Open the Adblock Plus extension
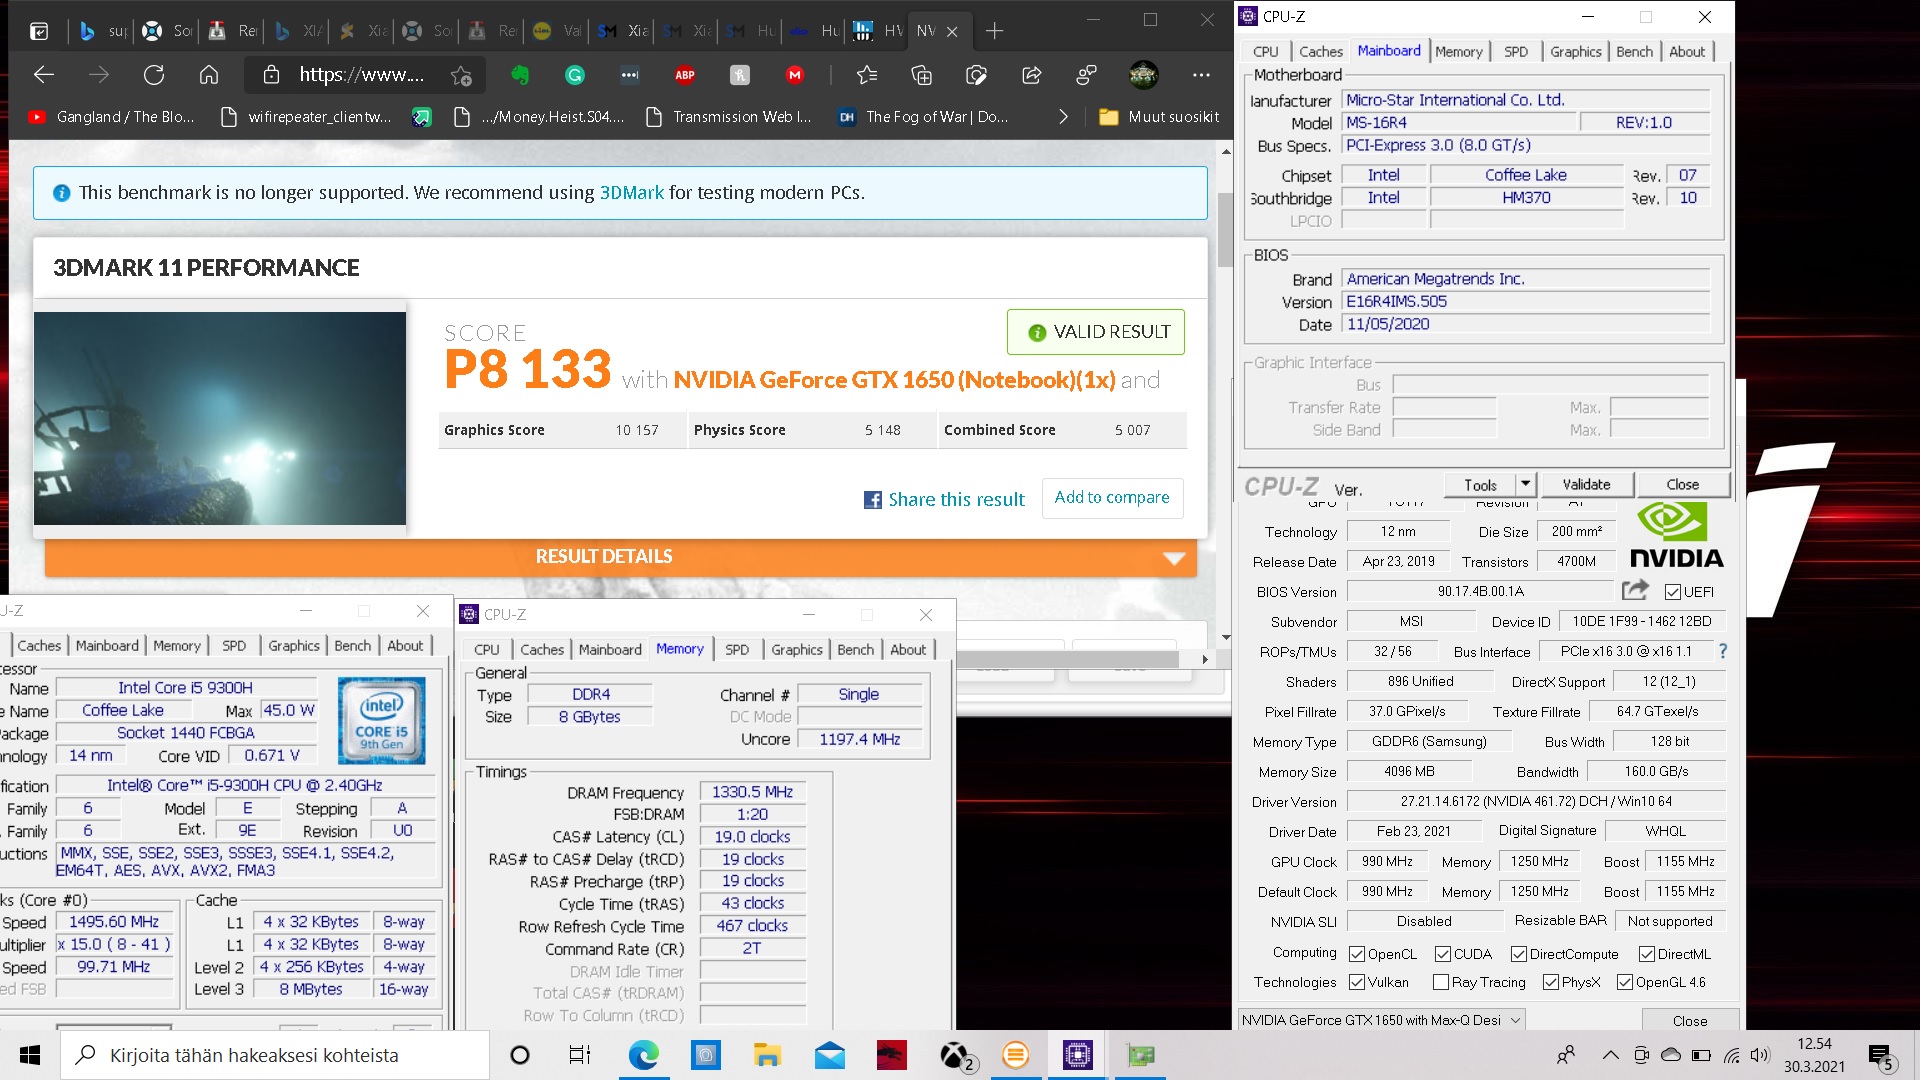Image resolution: width=1920 pixels, height=1080 pixels. click(685, 75)
